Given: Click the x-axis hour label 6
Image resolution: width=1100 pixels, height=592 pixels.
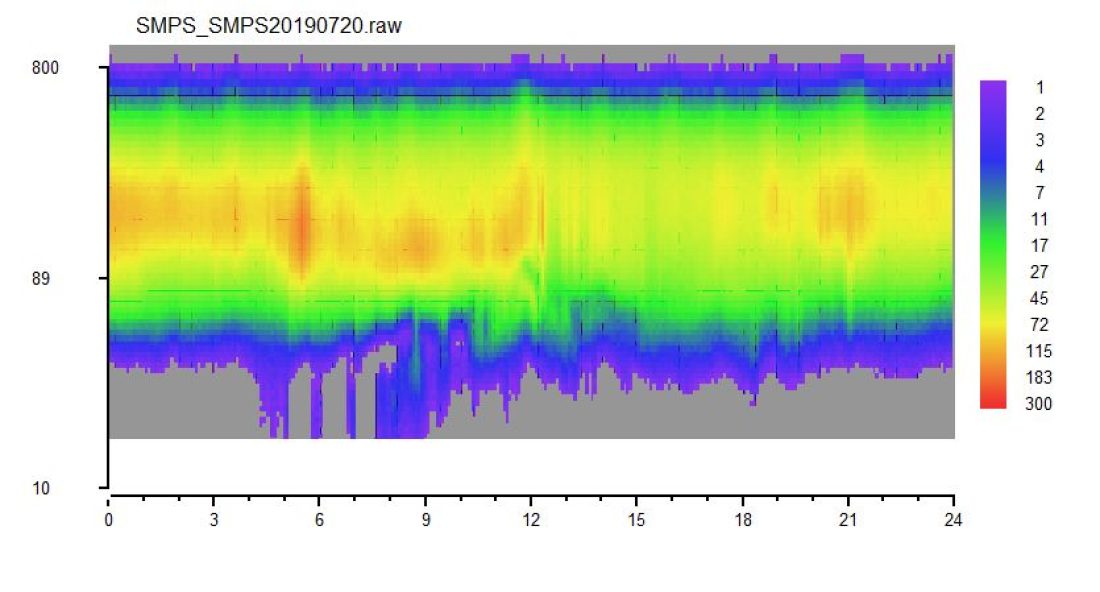Looking at the screenshot, I should point(319,520).
